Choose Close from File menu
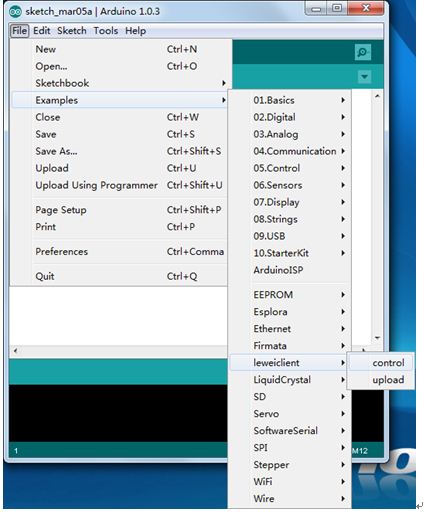Image resolution: width=430 pixels, height=512 pixels. (119, 117)
